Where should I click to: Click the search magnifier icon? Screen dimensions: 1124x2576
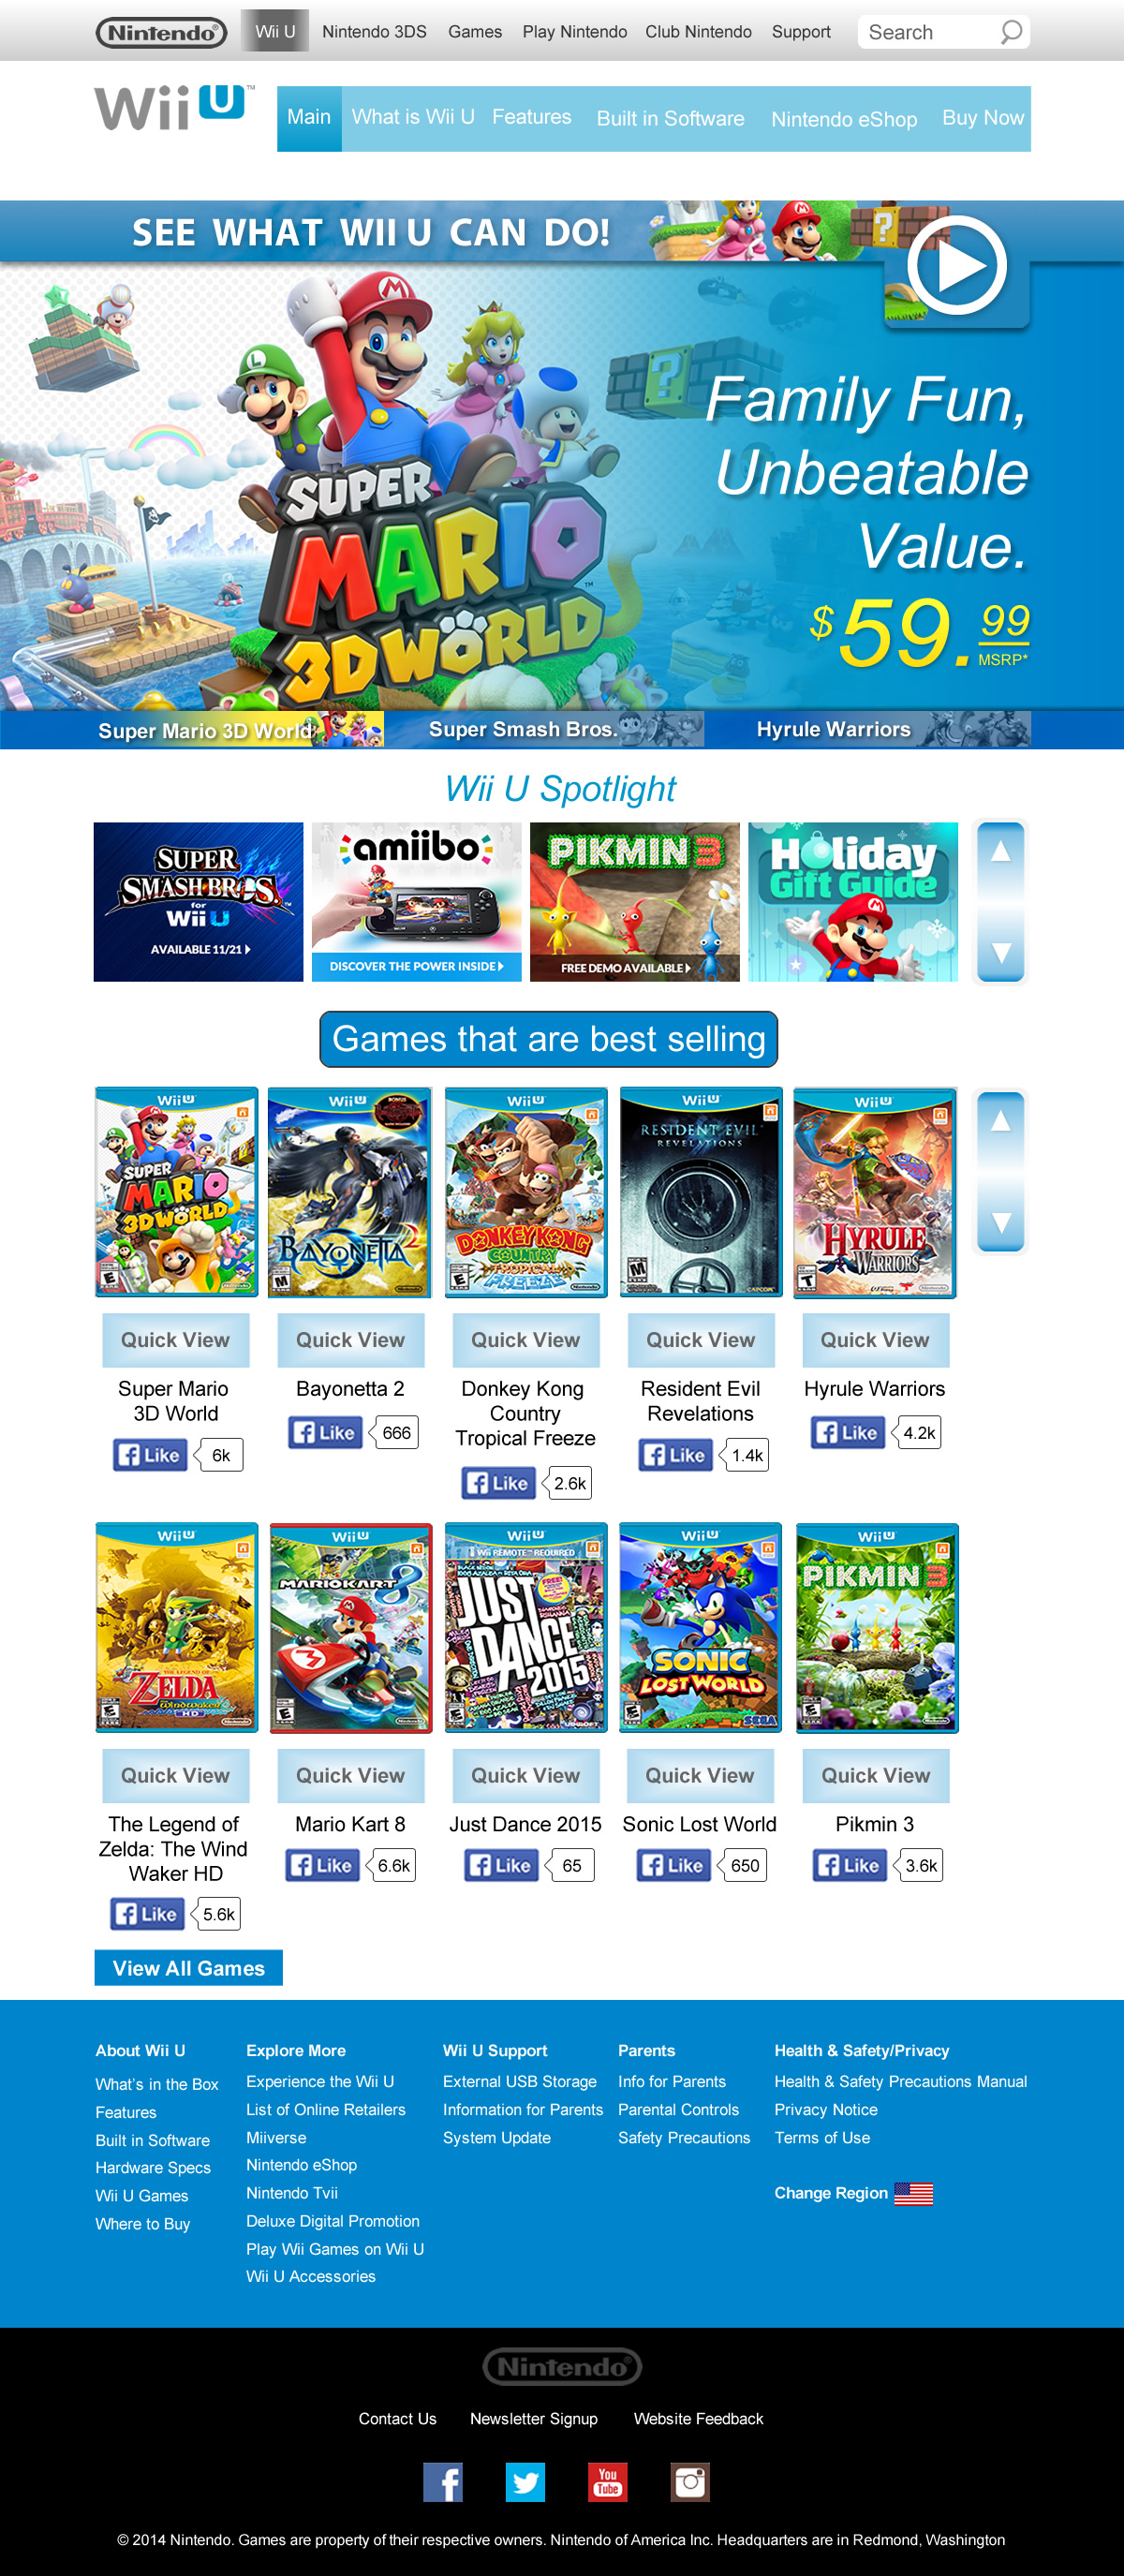pos(1011,32)
